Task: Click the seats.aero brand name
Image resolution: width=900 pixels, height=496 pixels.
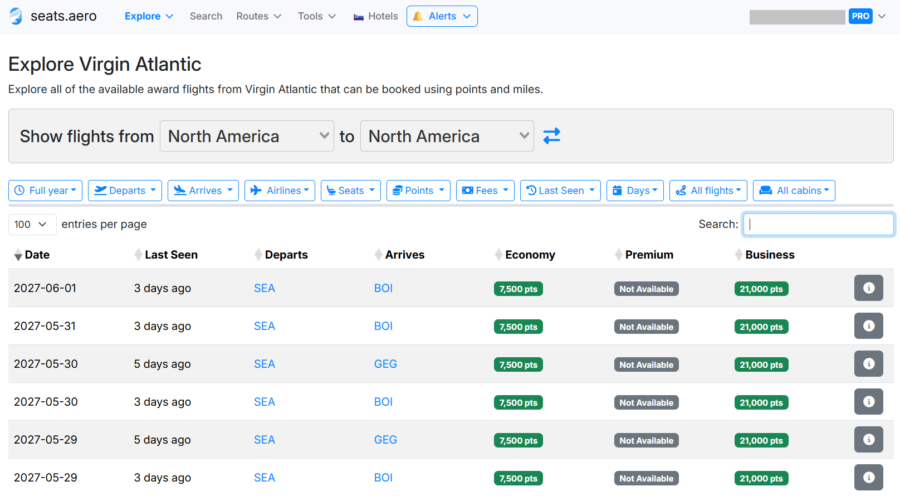Action: pyautogui.click(x=64, y=16)
